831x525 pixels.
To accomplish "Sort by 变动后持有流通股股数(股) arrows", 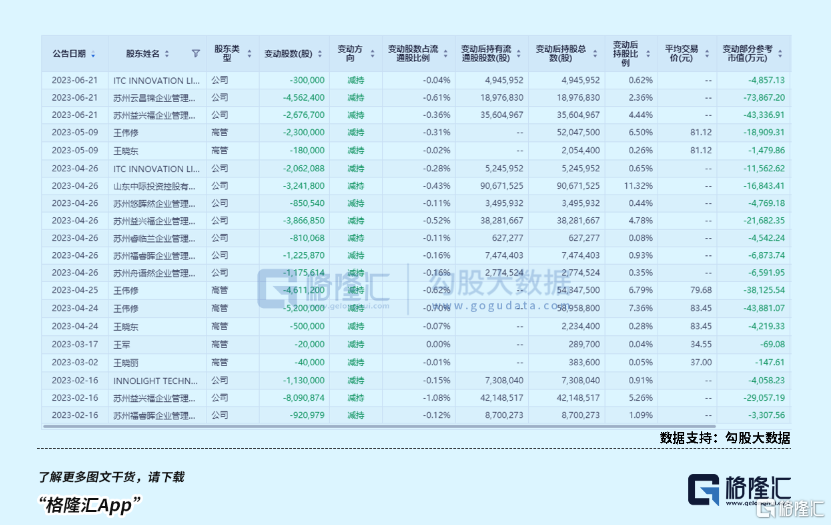I will tap(518, 54).
